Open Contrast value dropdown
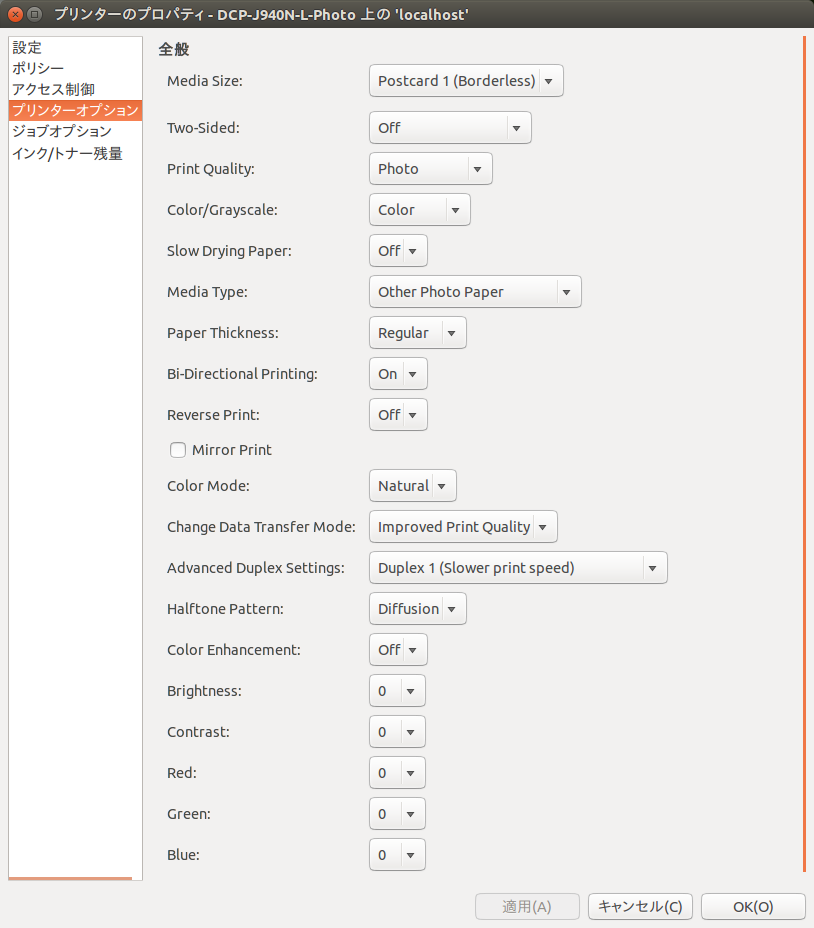Image resolution: width=814 pixels, height=928 pixels. click(397, 732)
